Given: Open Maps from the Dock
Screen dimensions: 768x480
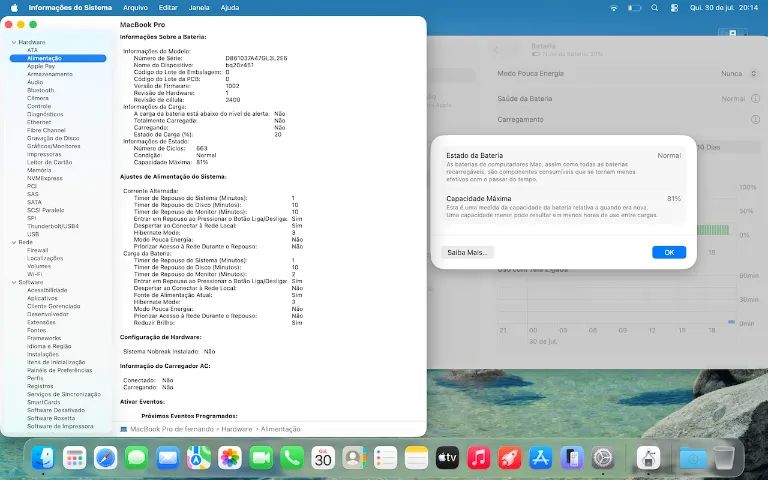Looking at the screenshot, I should click(x=199, y=458).
